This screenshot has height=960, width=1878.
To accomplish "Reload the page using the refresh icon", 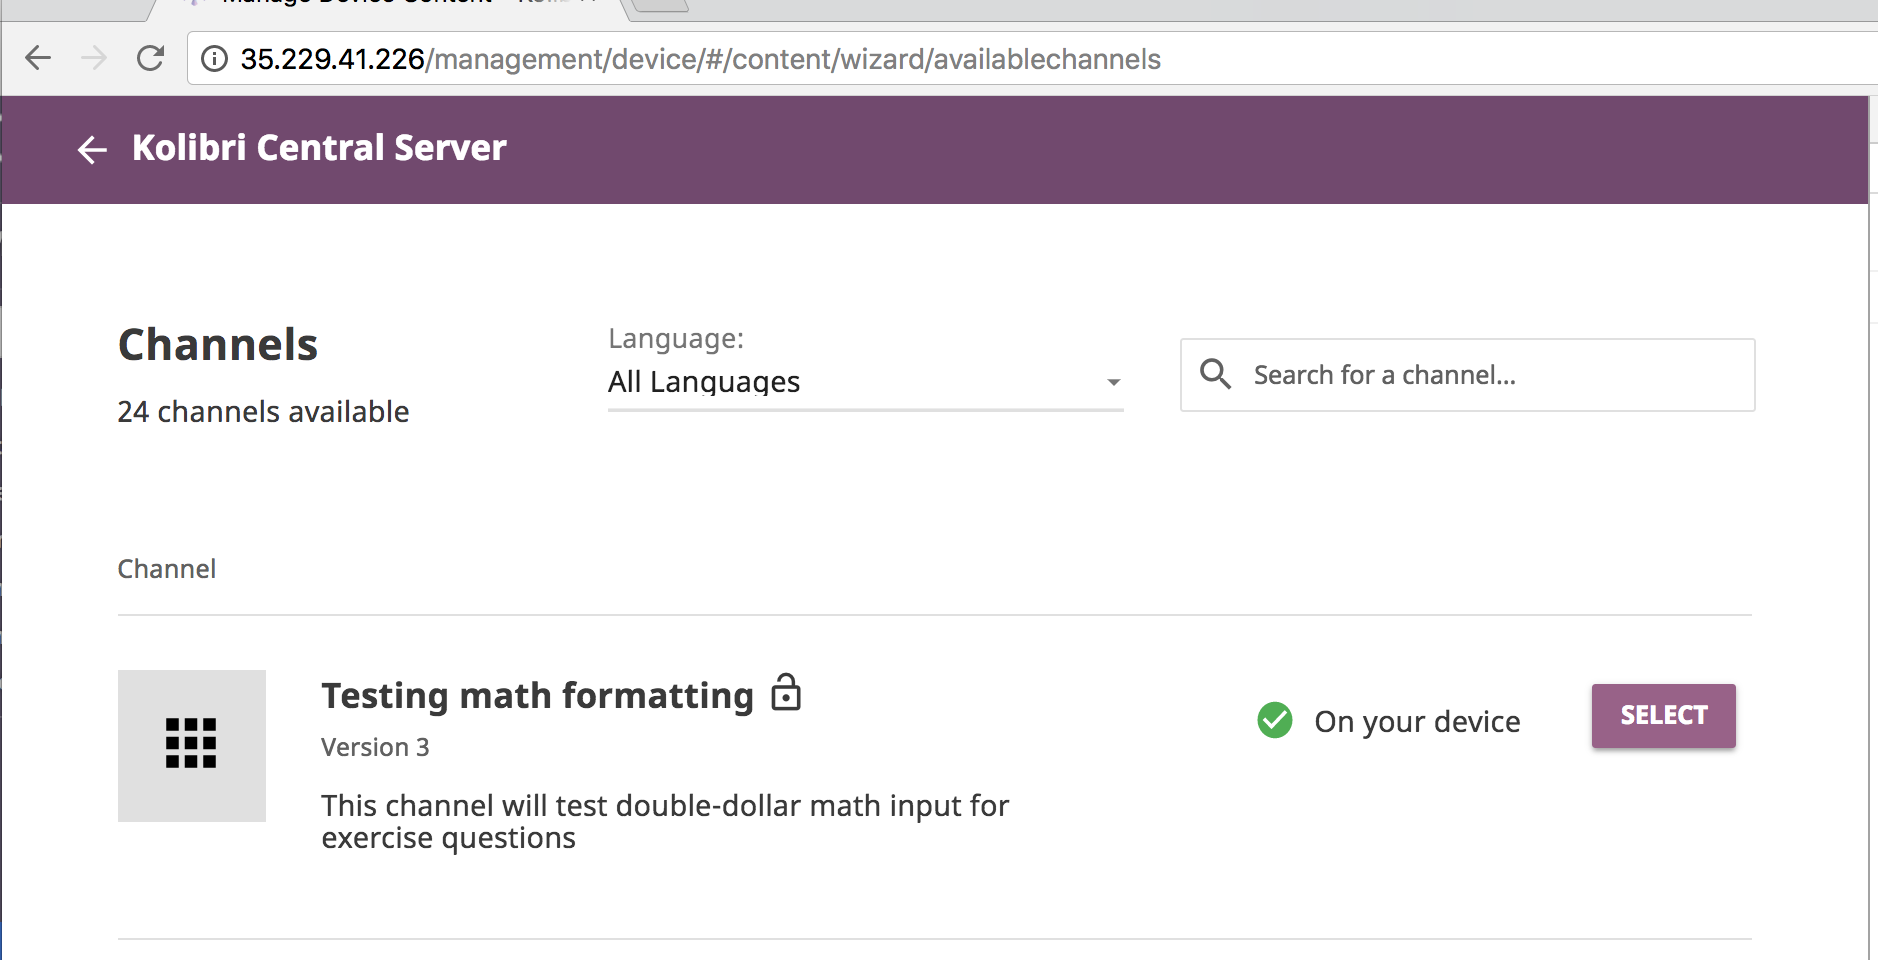I will pyautogui.click(x=151, y=57).
